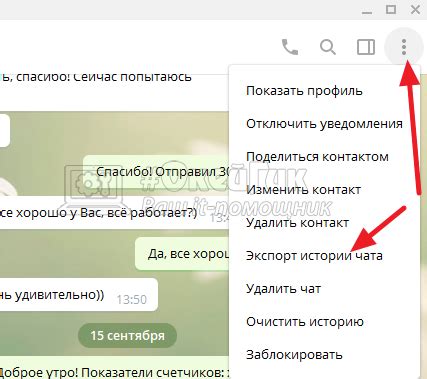Viewport: 427px width, 379px height.
Task: Toggle the right side panel icon
Action: point(366,47)
